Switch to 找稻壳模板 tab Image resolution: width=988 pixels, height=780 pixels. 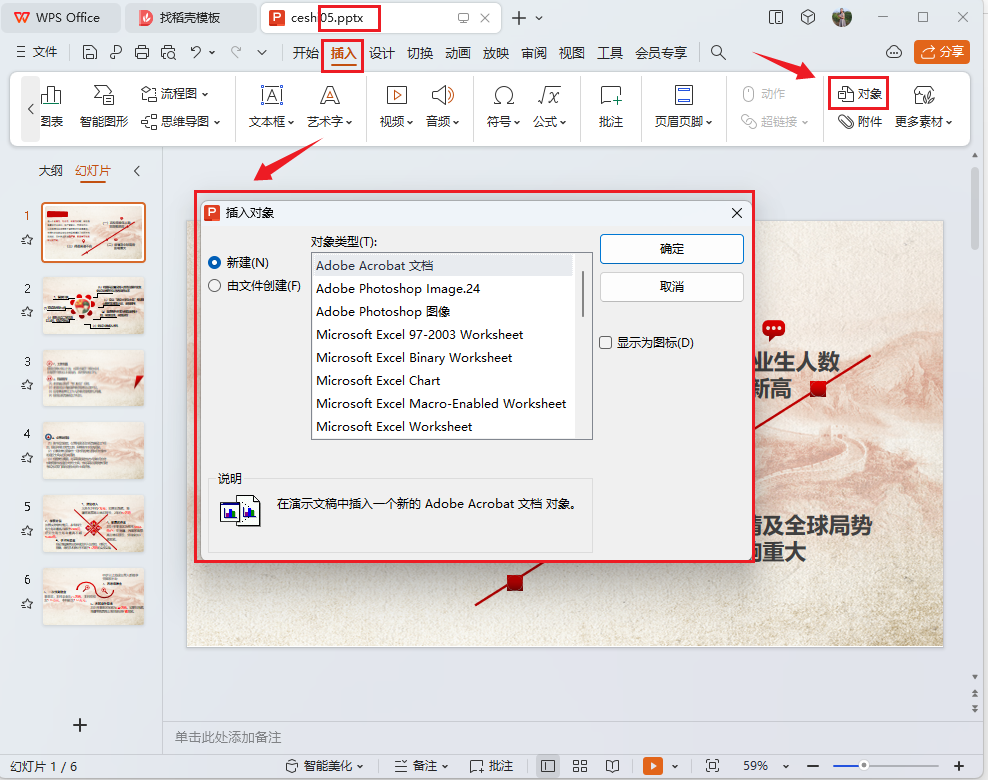coord(190,18)
